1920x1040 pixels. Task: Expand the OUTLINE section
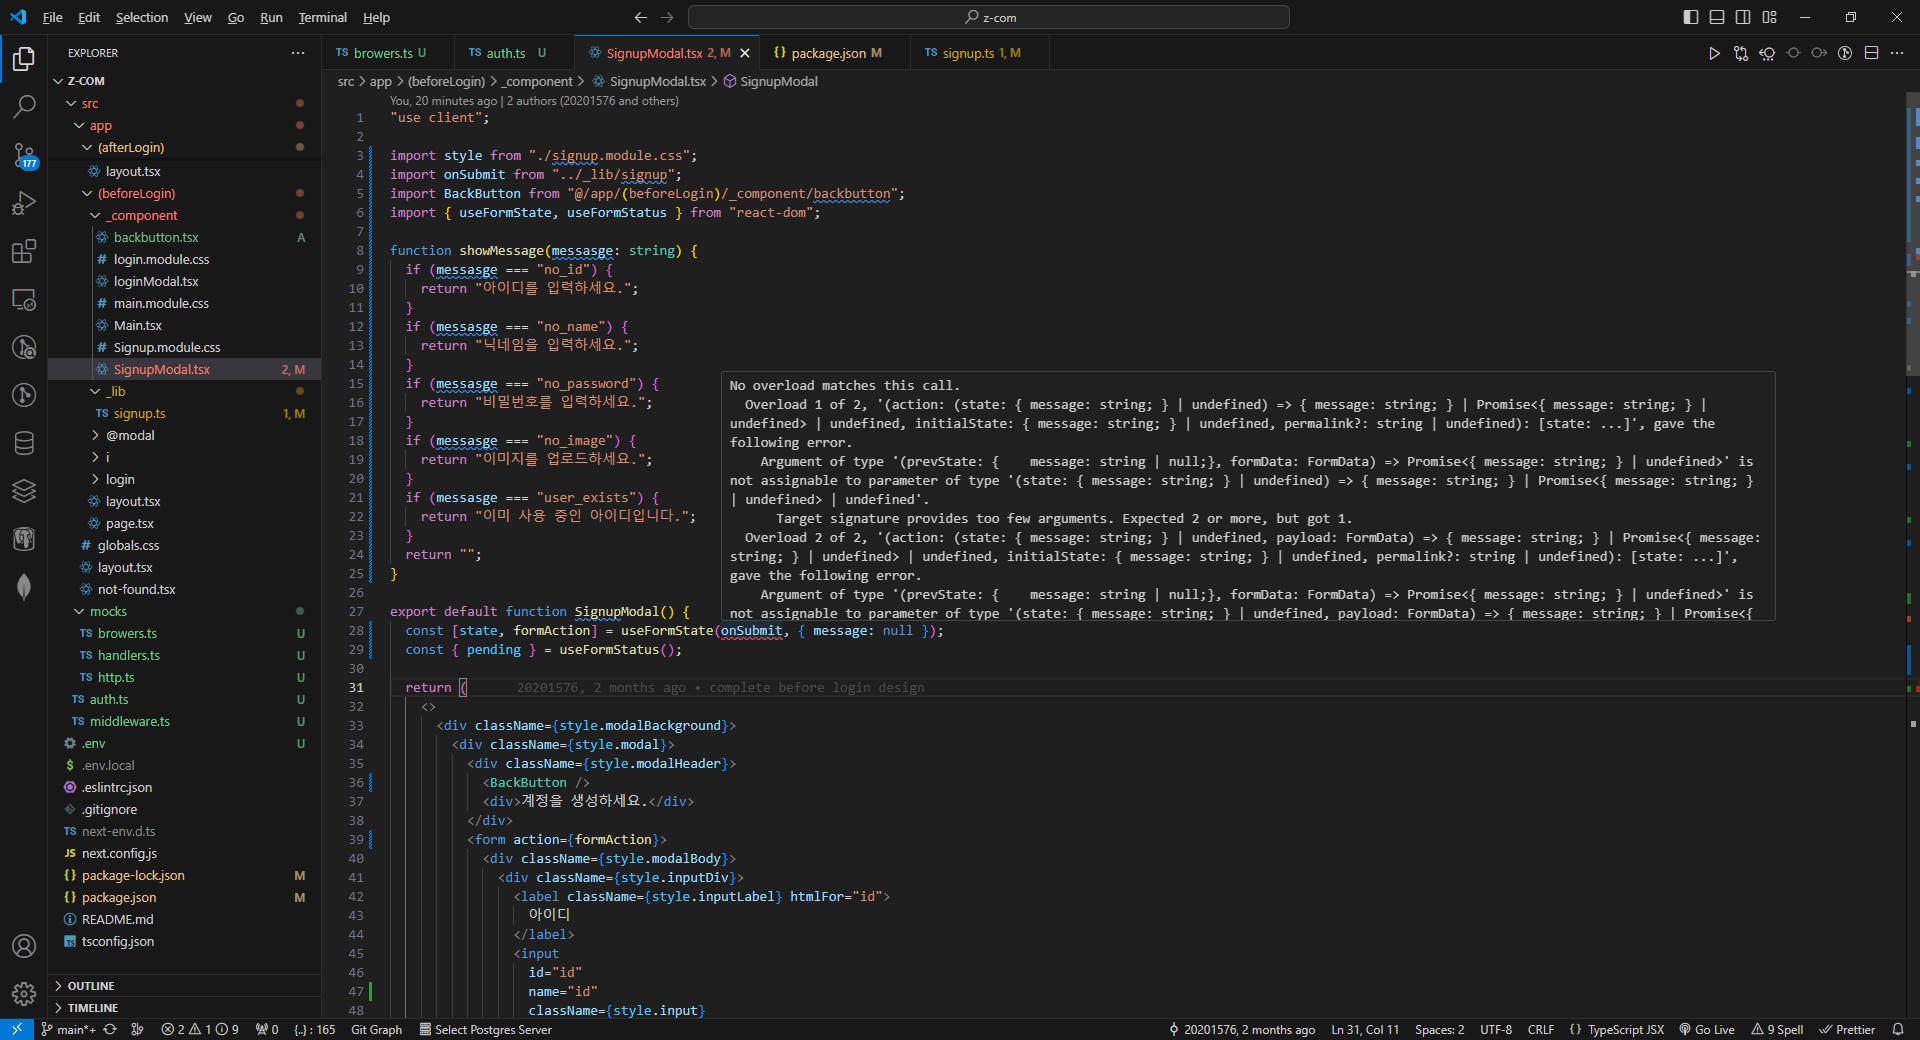[185, 985]
